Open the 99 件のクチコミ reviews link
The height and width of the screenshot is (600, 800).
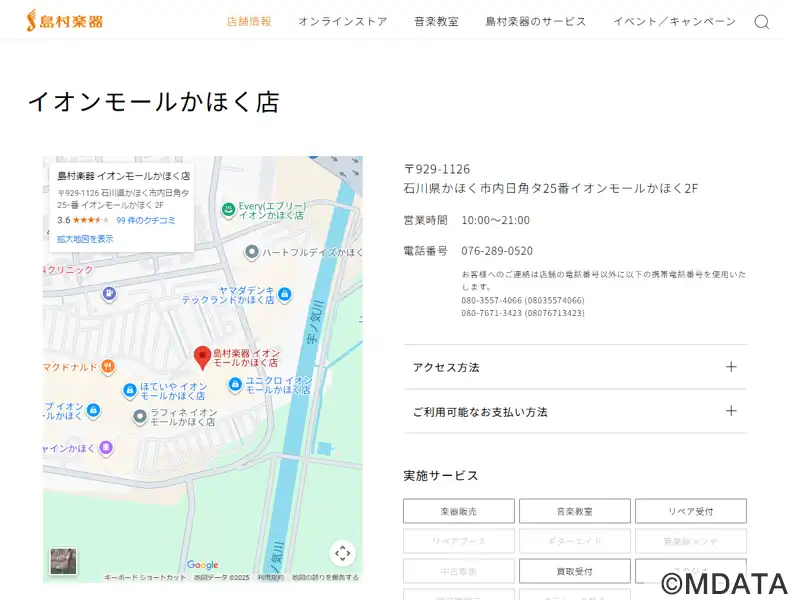coord(146,220)
